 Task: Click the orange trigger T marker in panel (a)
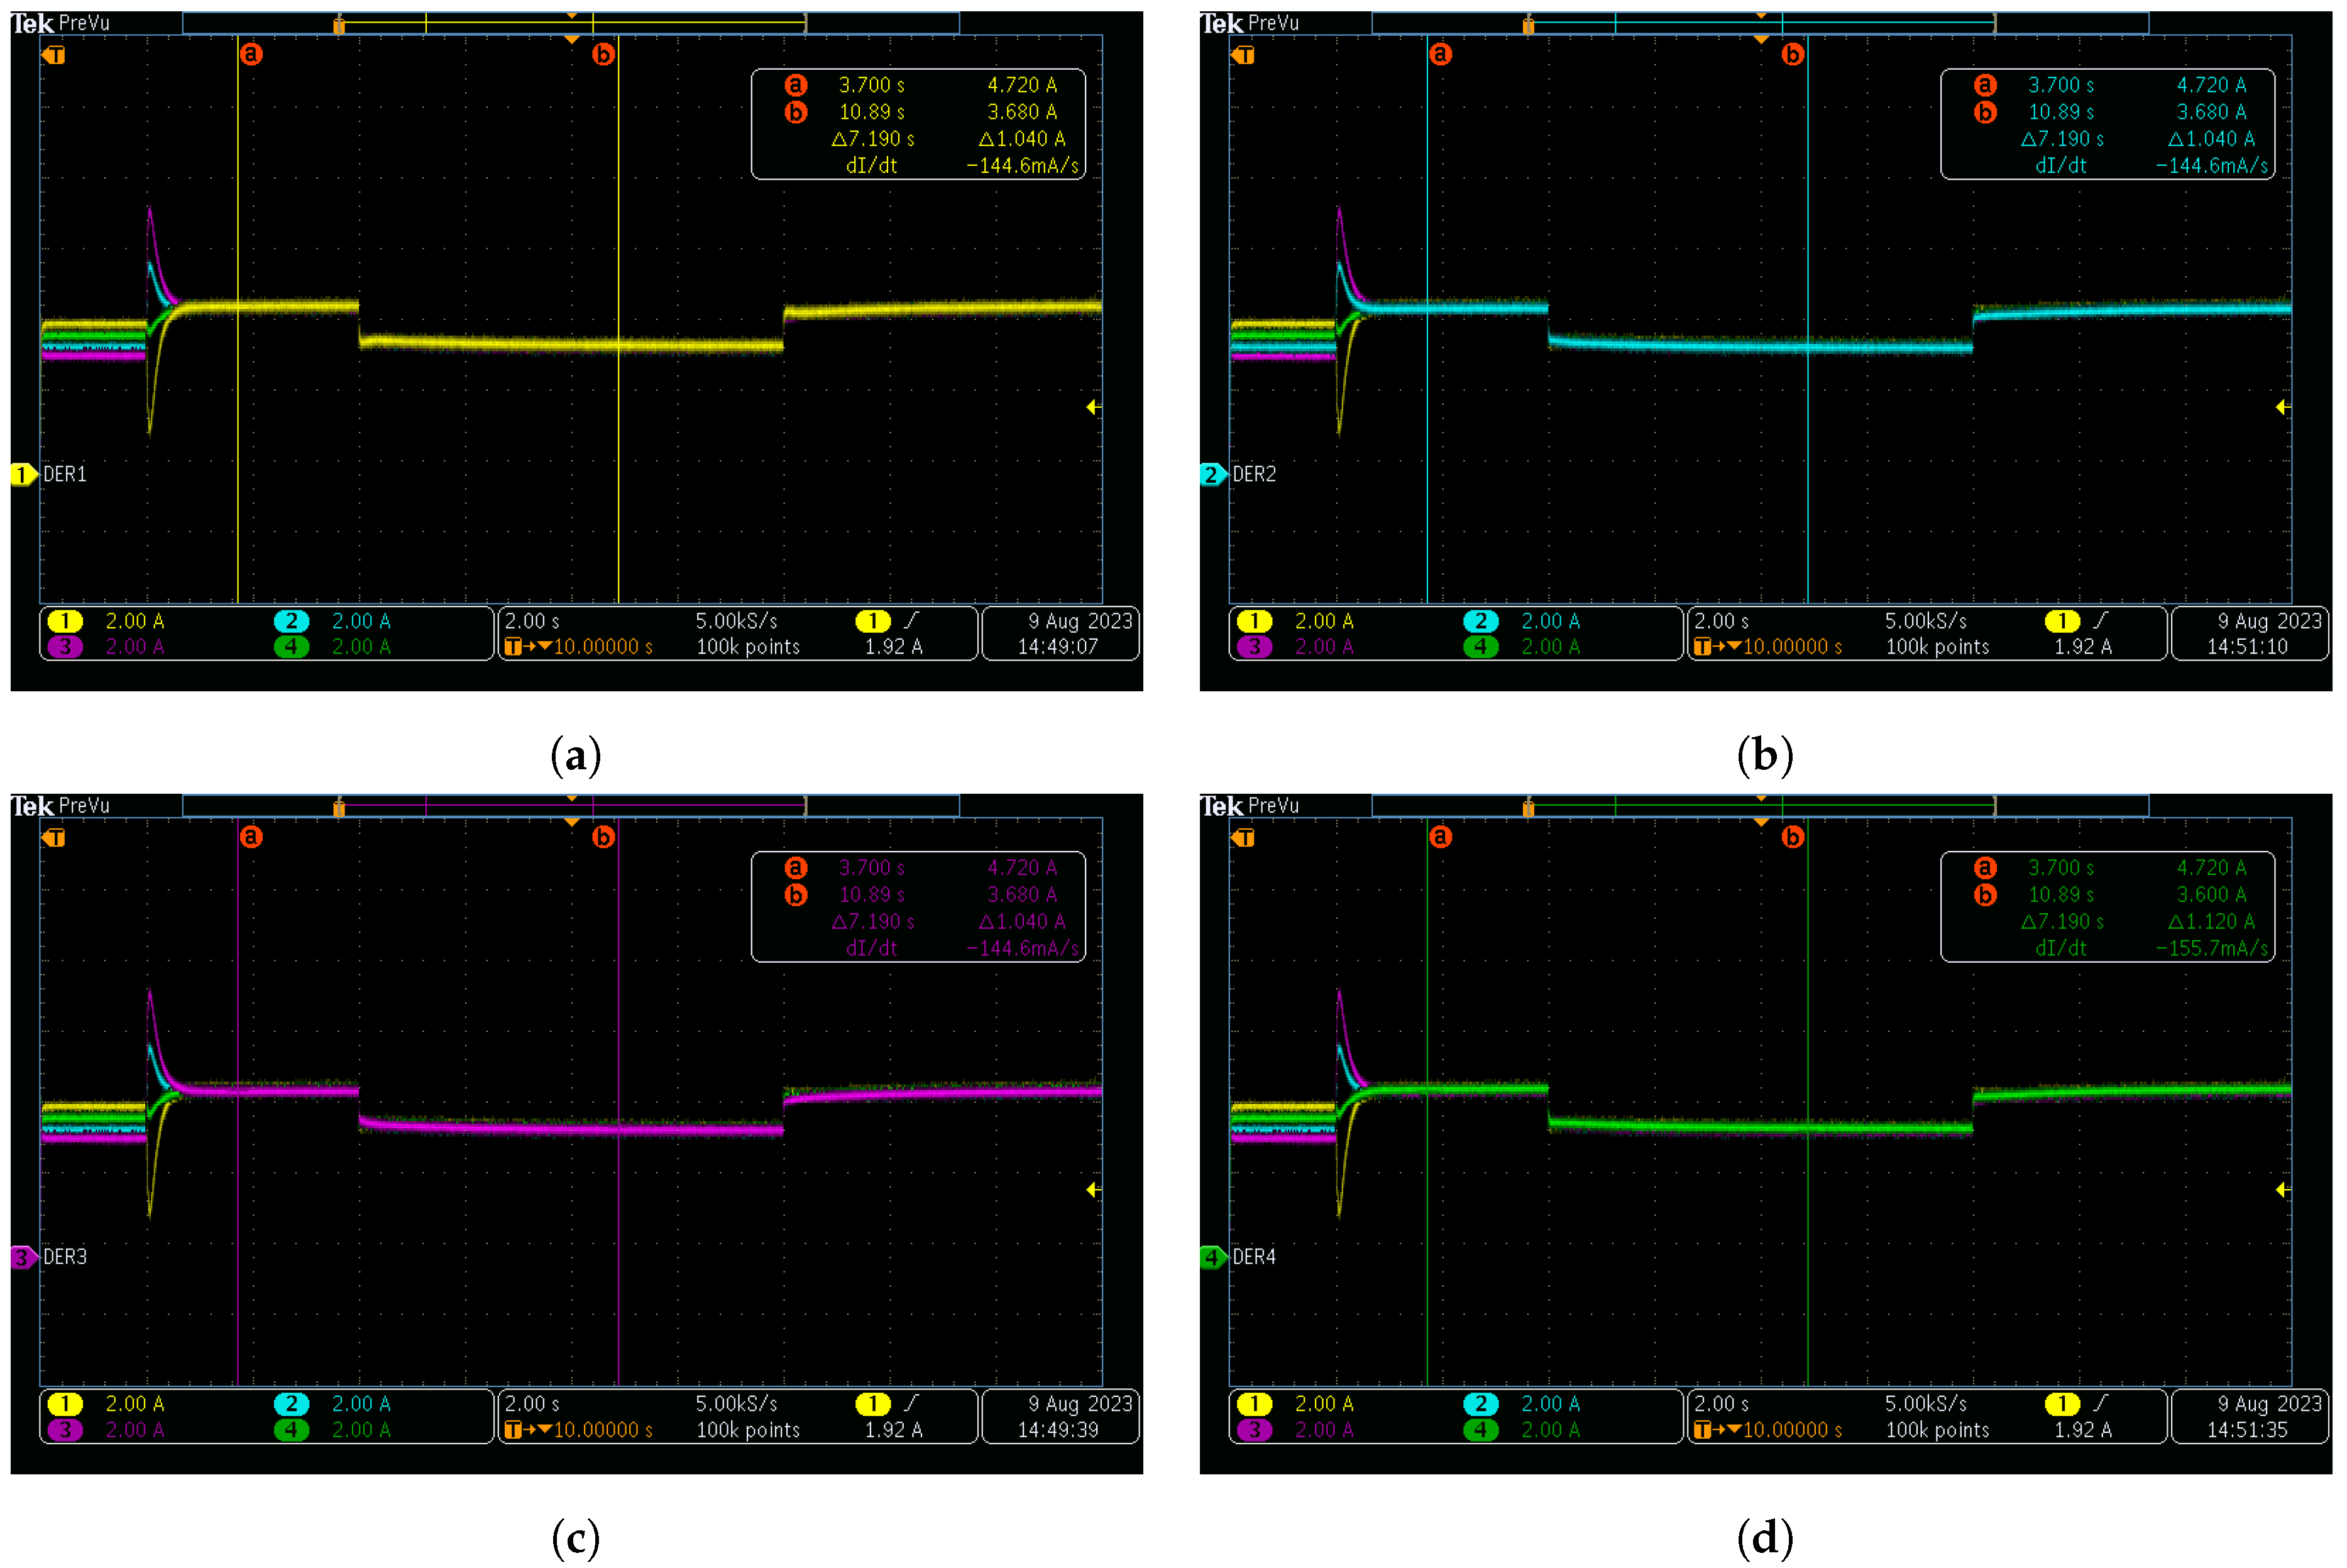[55, 55]
